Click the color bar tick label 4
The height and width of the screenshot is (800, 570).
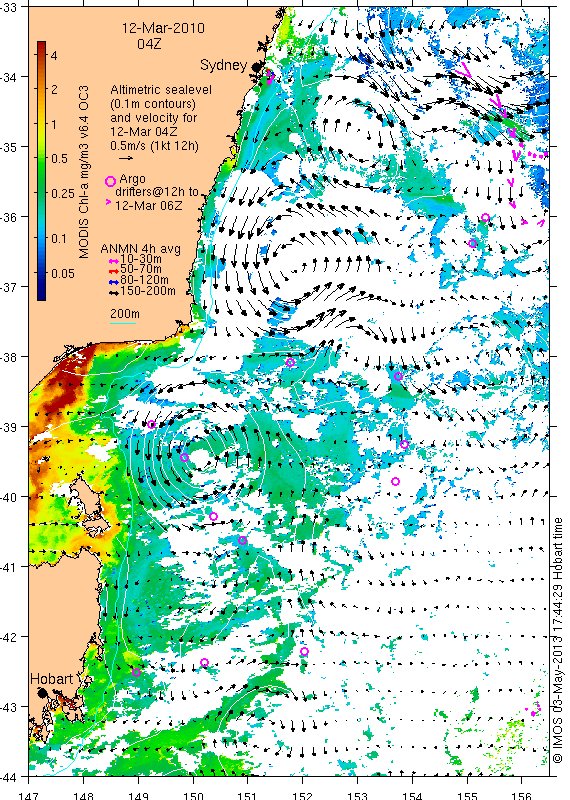[x=54, y=55]
